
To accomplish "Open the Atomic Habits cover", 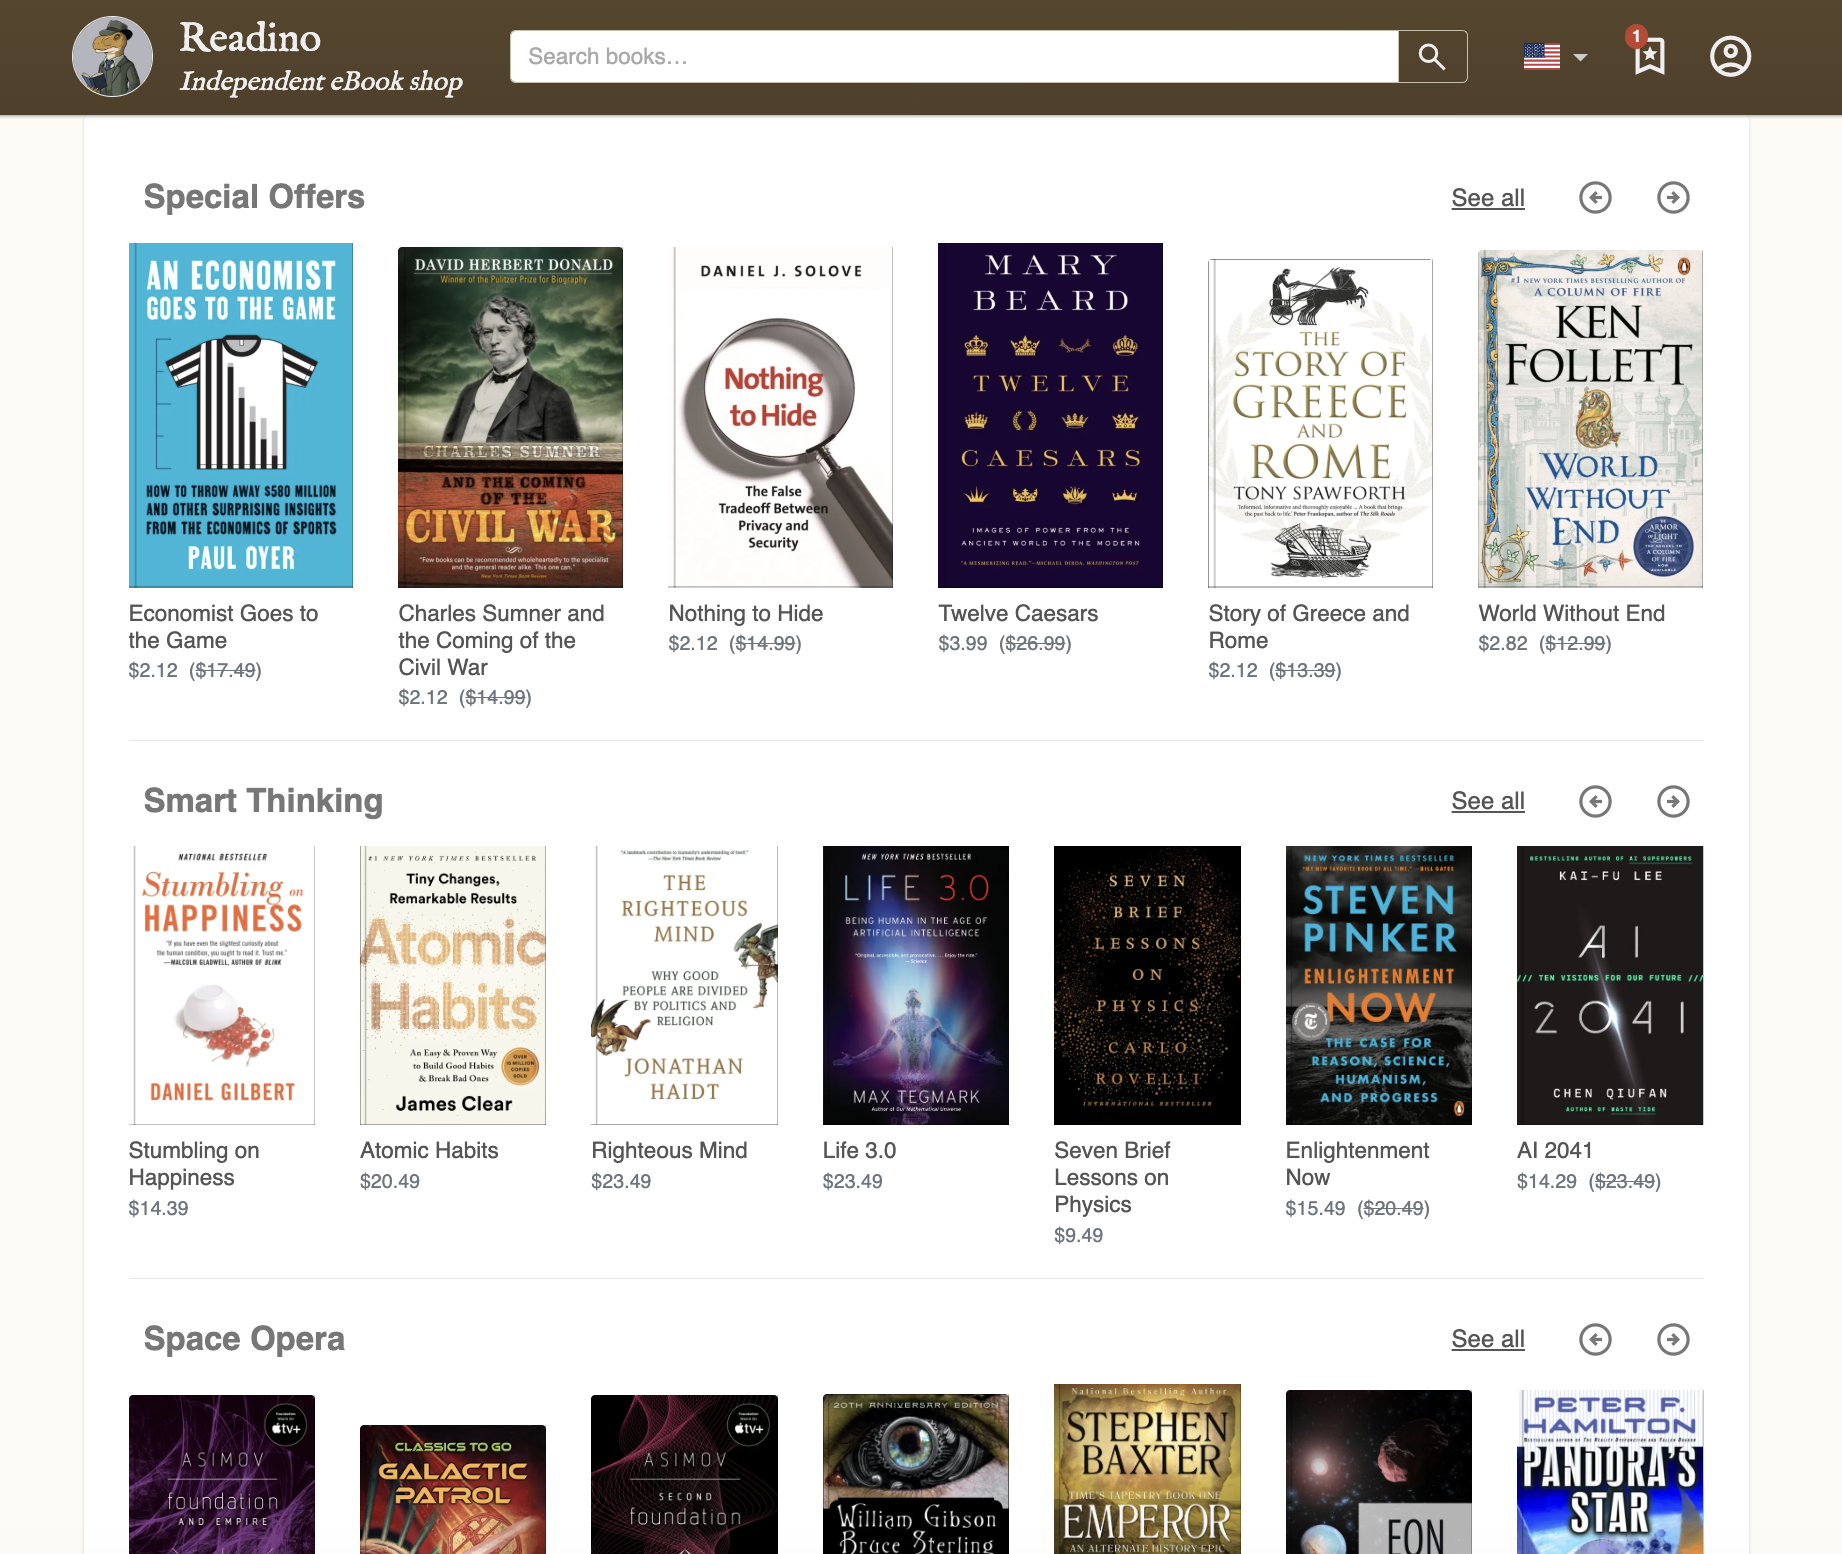I will tap(453, 985).
